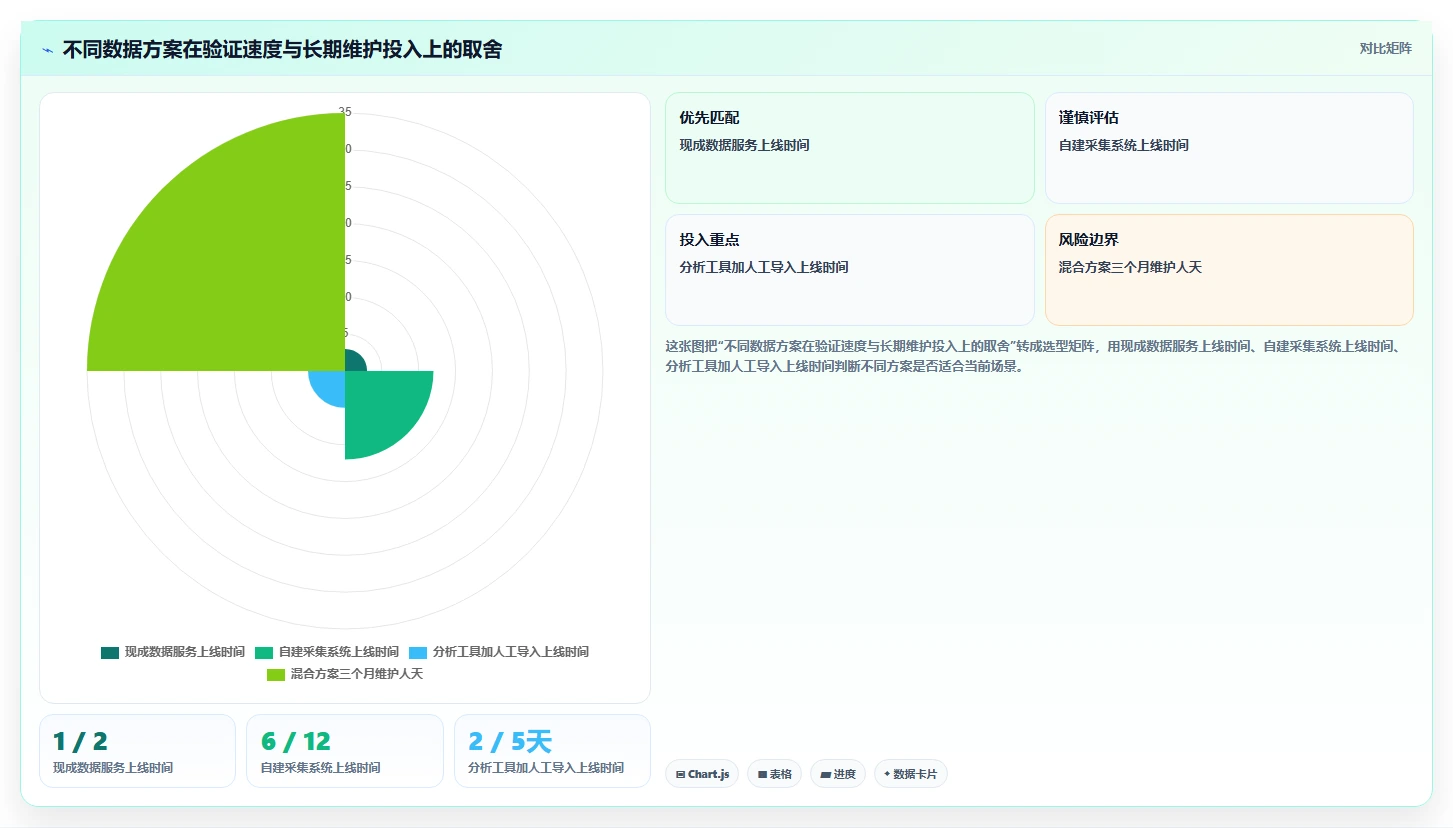Select the Chart.js tag chip

coord(702,774)
